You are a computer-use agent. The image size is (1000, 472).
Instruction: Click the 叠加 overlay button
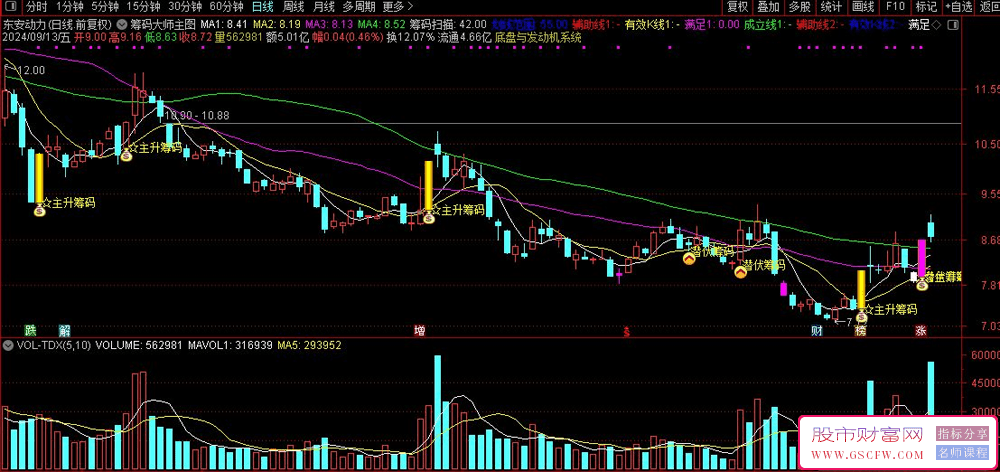tap(768, 7)
